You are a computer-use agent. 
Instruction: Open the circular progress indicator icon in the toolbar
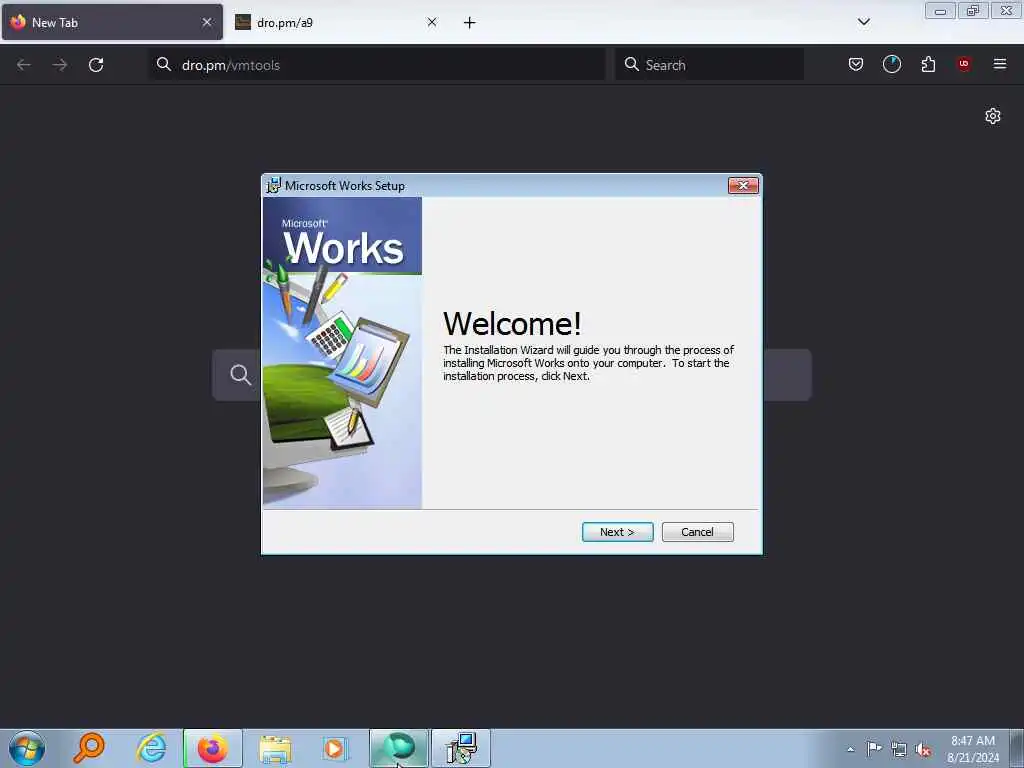pos(891,64)
